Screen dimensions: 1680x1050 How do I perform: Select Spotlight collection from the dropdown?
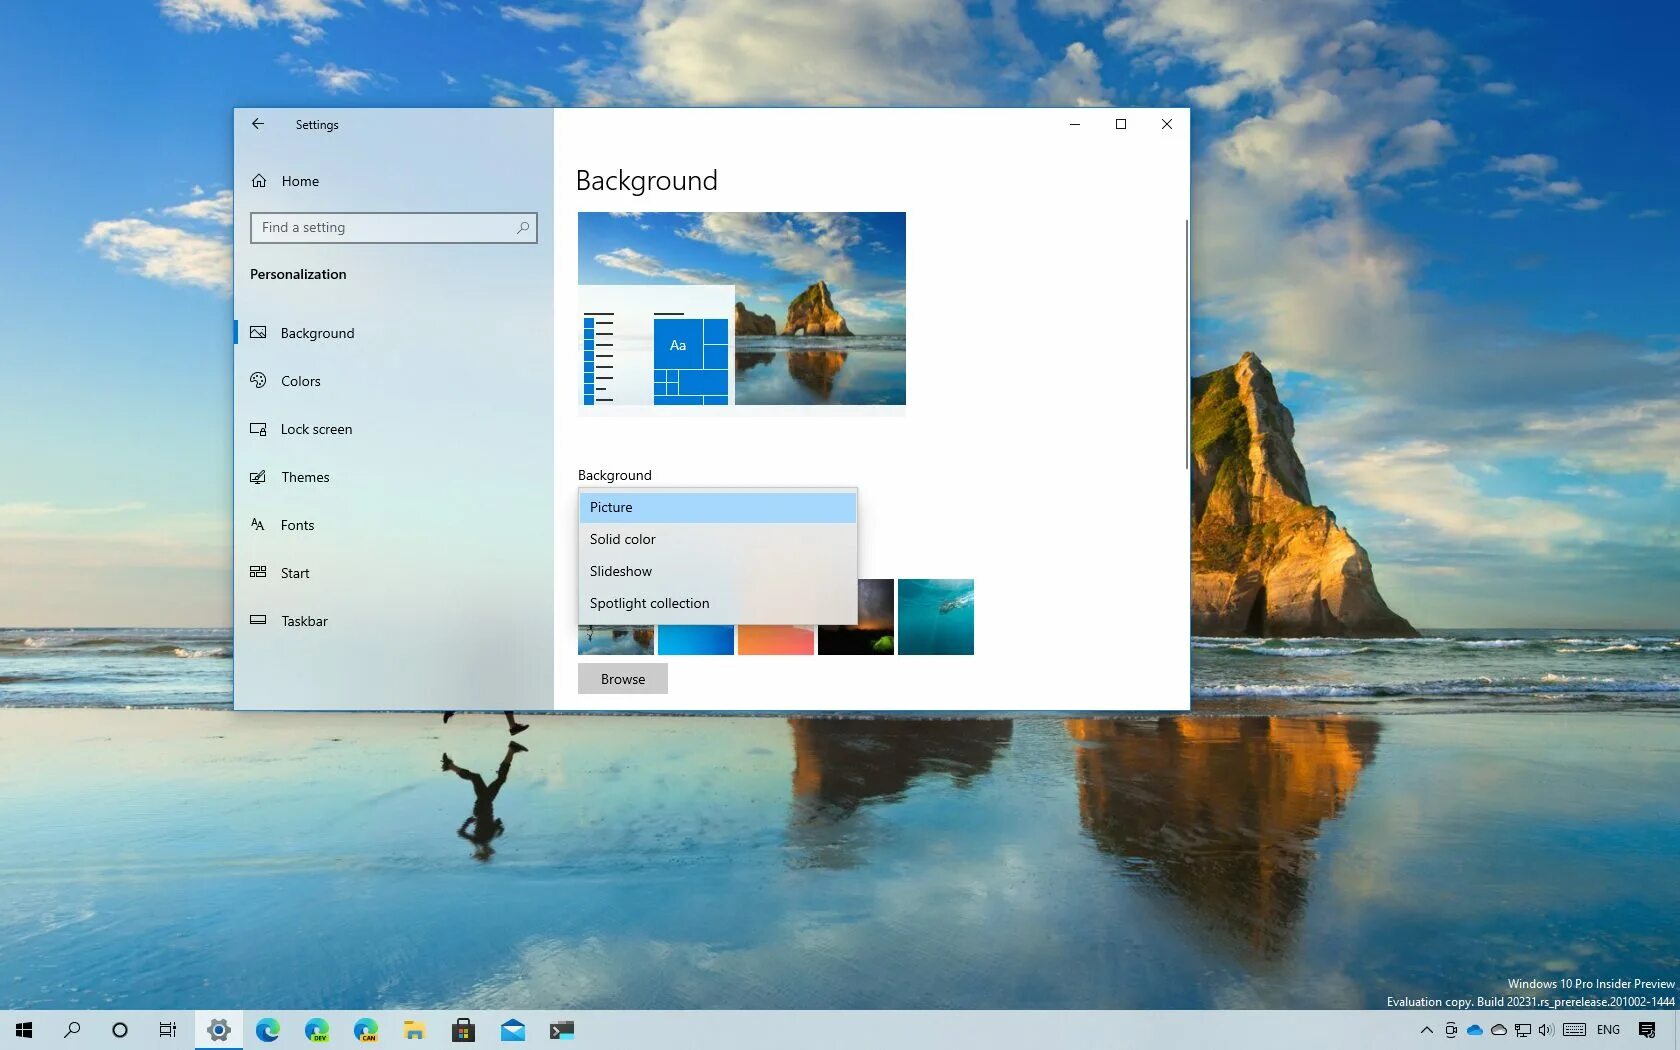point(649,603)
